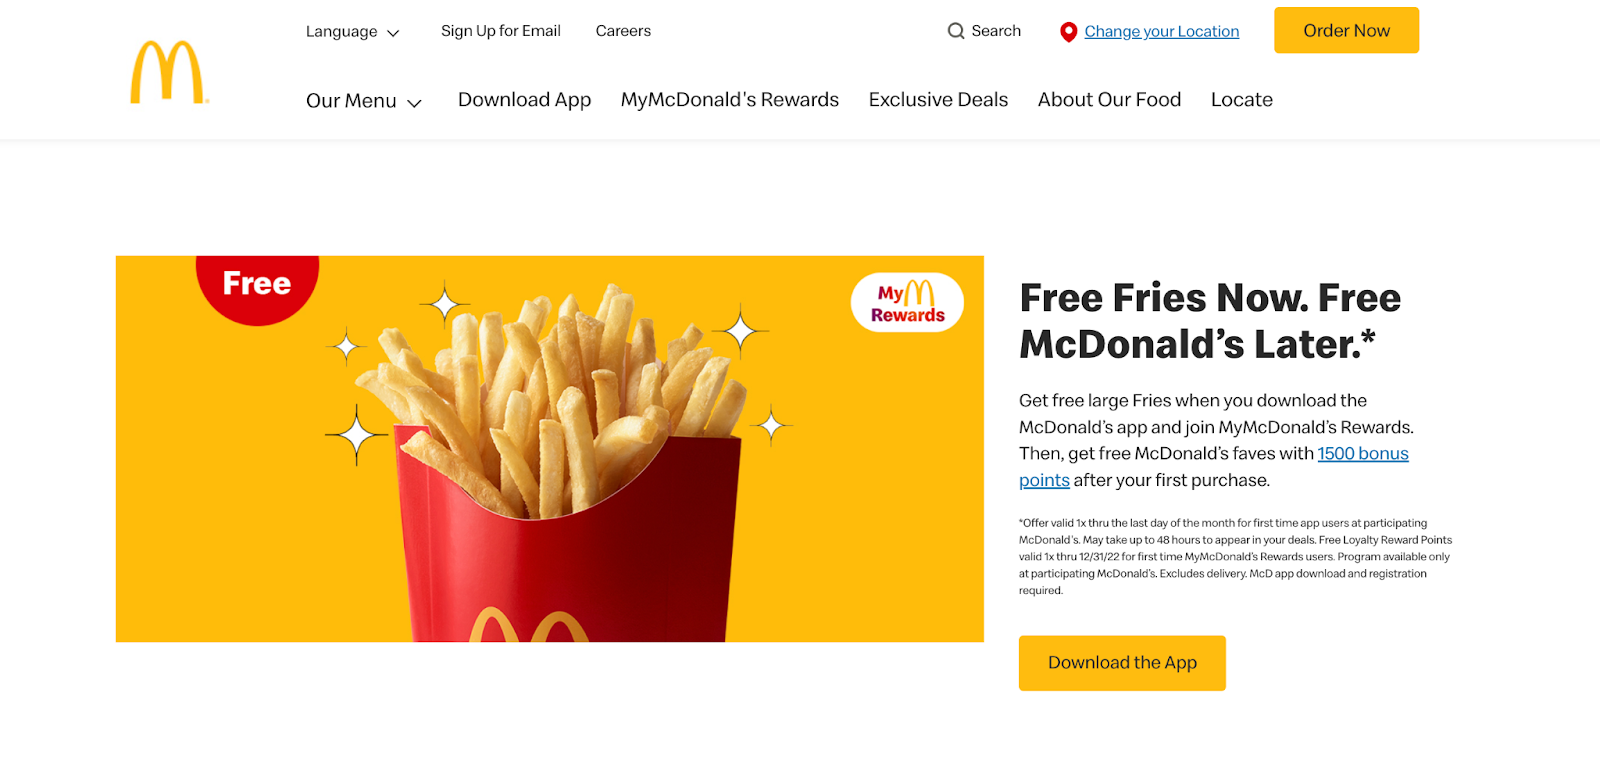Click the red location pin icon
The height and width of the screenshot is (762, 1600).
[x=1068, y=32]
